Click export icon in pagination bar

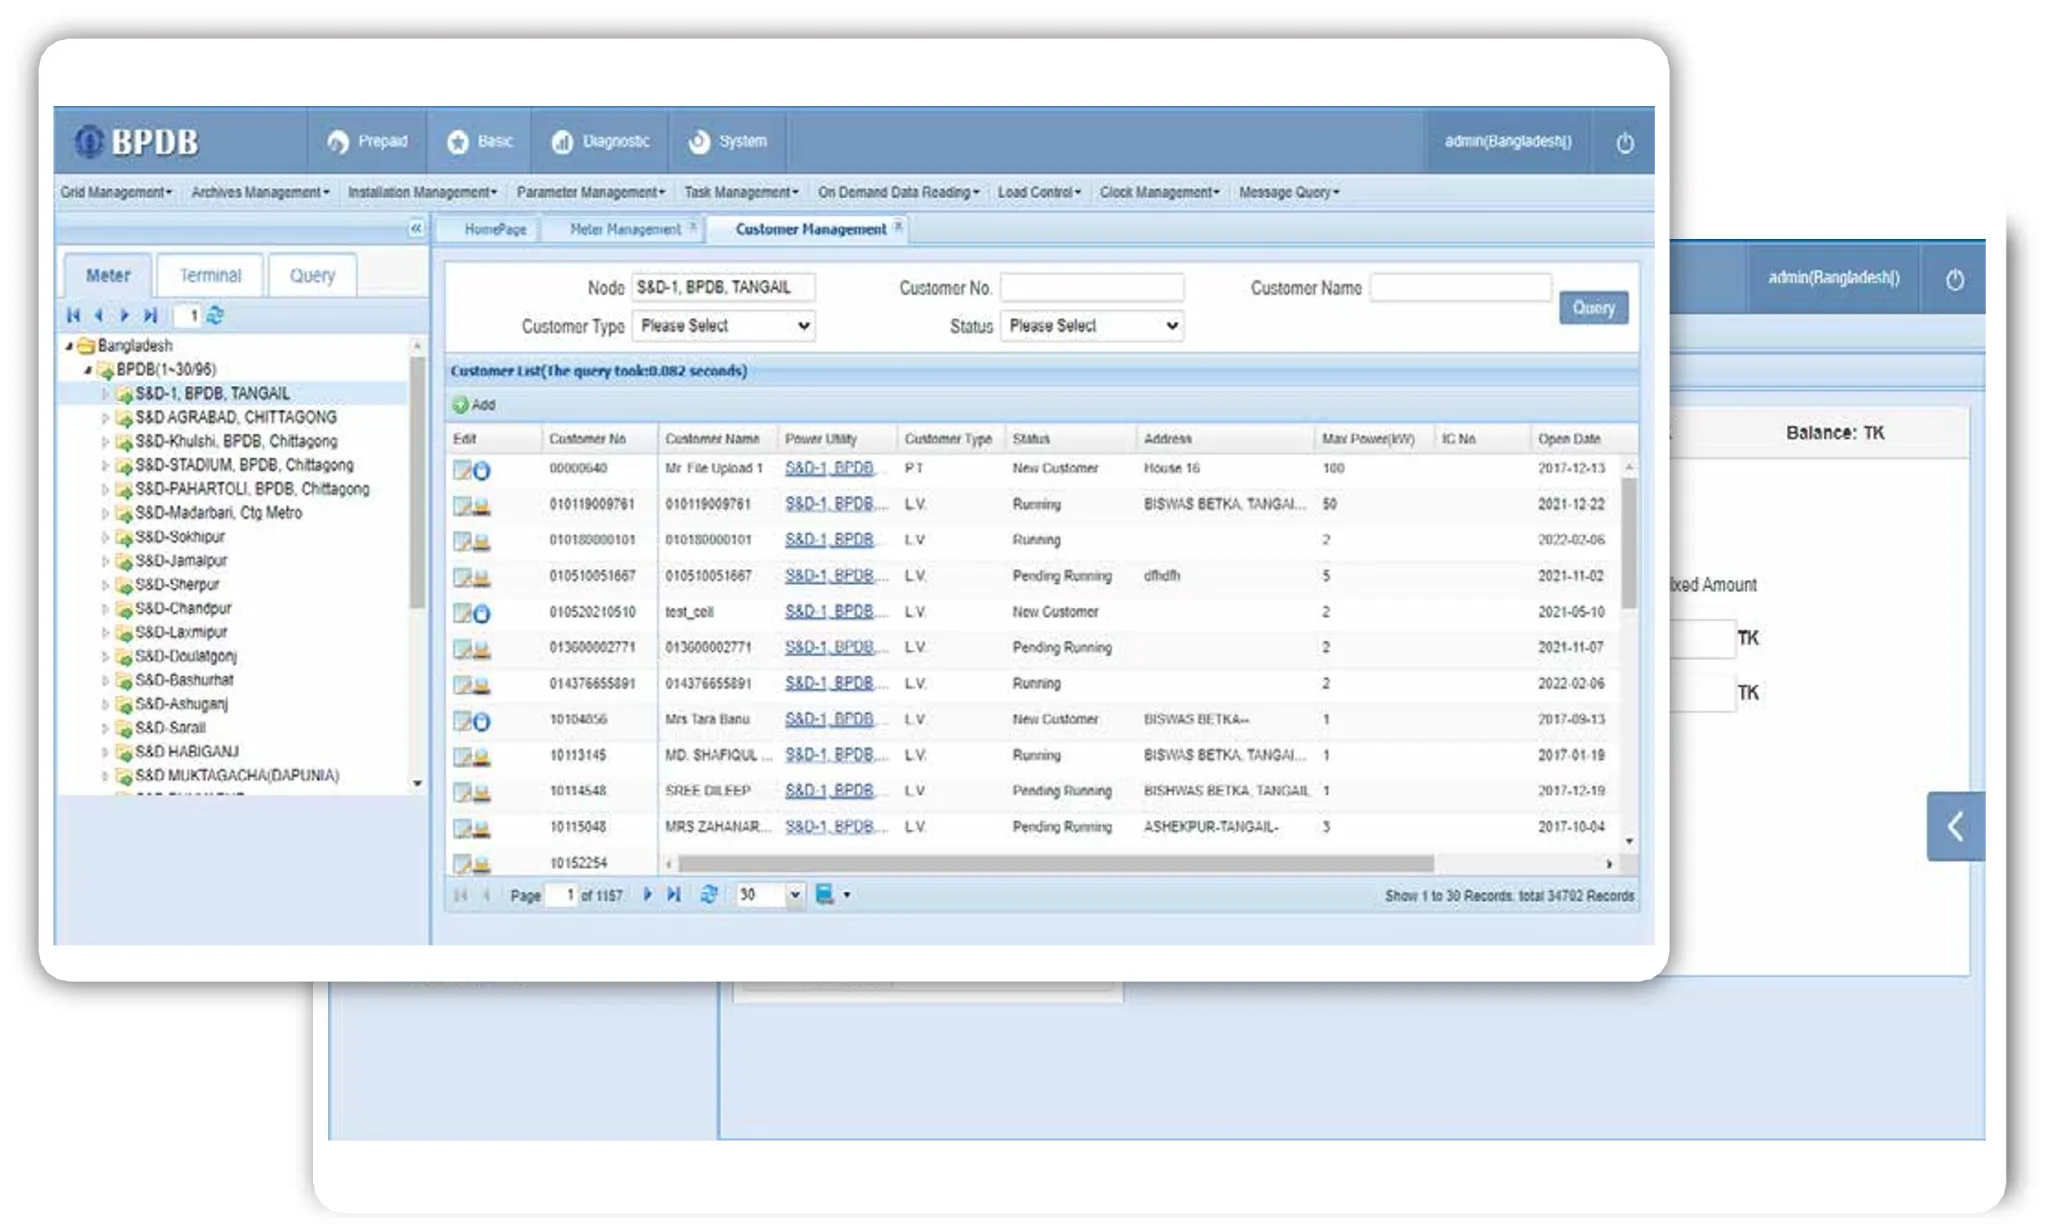tap(825, 895)
